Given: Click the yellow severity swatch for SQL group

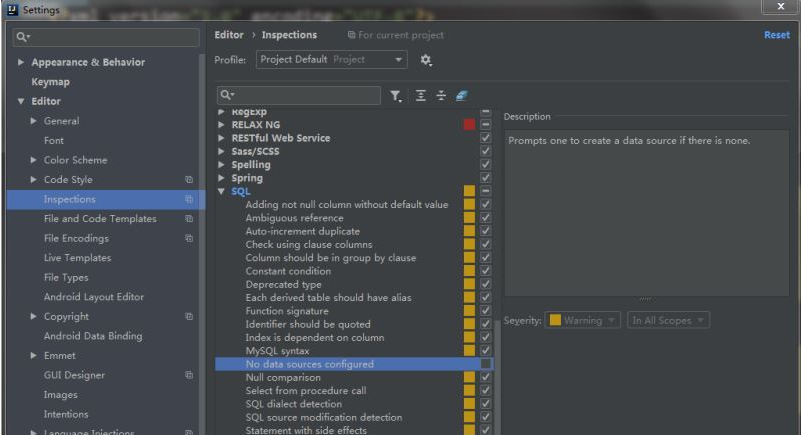Looking at the screenshot, I should (x=469, y=191).
